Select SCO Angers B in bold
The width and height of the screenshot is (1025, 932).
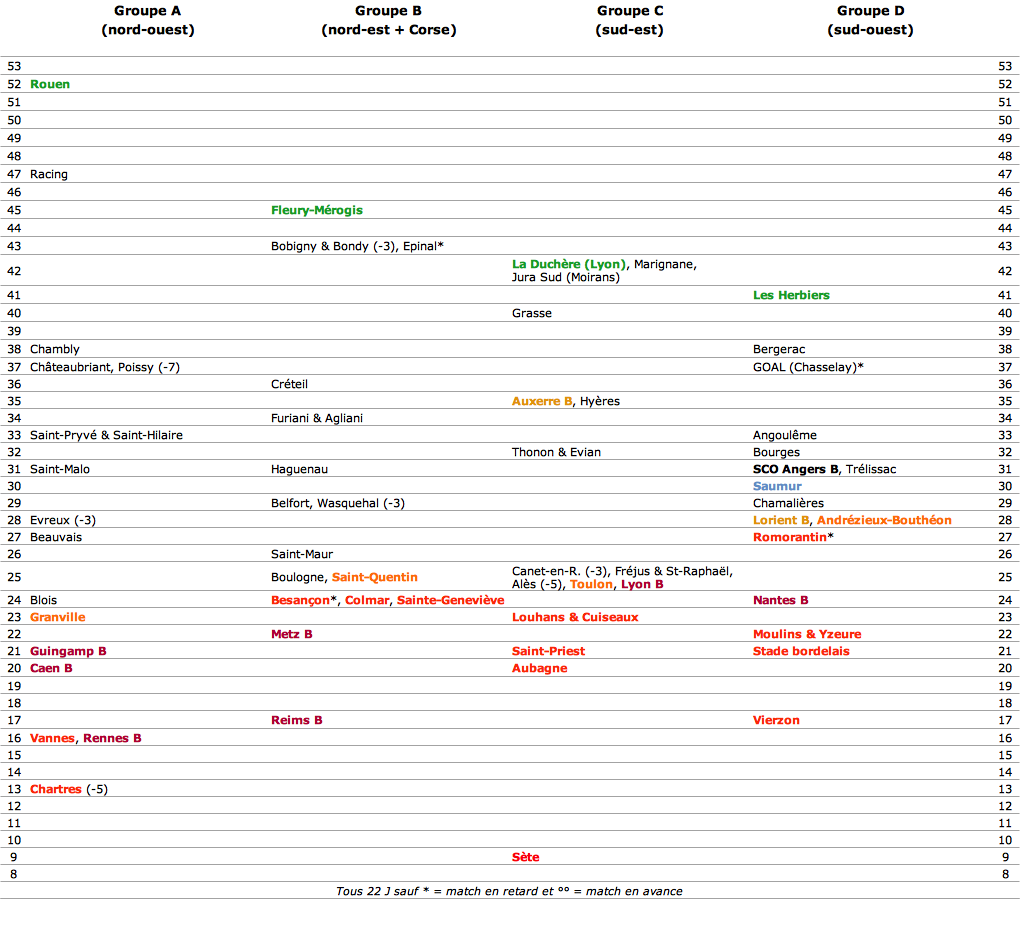coord(796,469)
